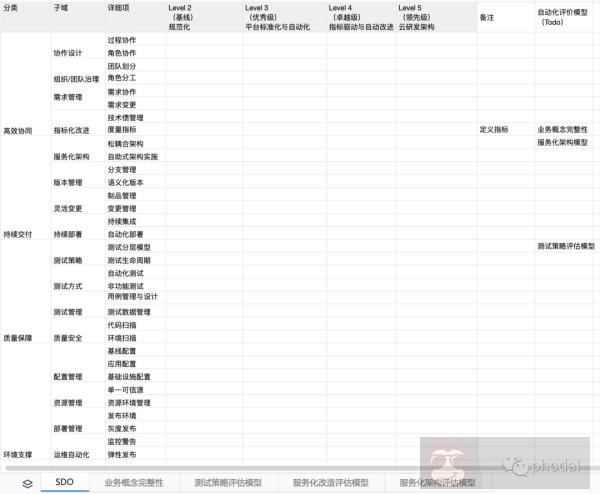Image resolution: width=600 pixels, height=494 pixels.
Task: Click the 自助式架构实施 detail cell
Action: point(135,157)
